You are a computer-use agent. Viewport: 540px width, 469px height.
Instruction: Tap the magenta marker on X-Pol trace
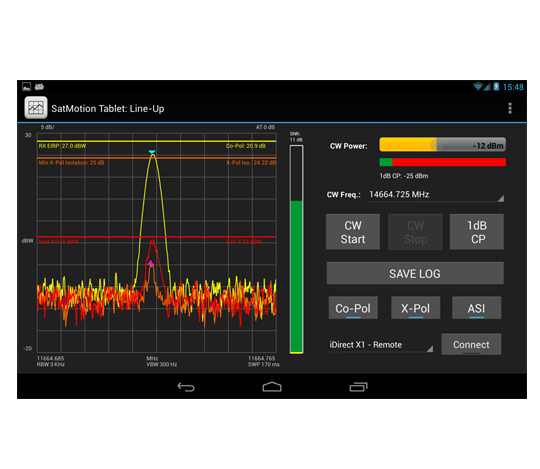coord(150,263)
